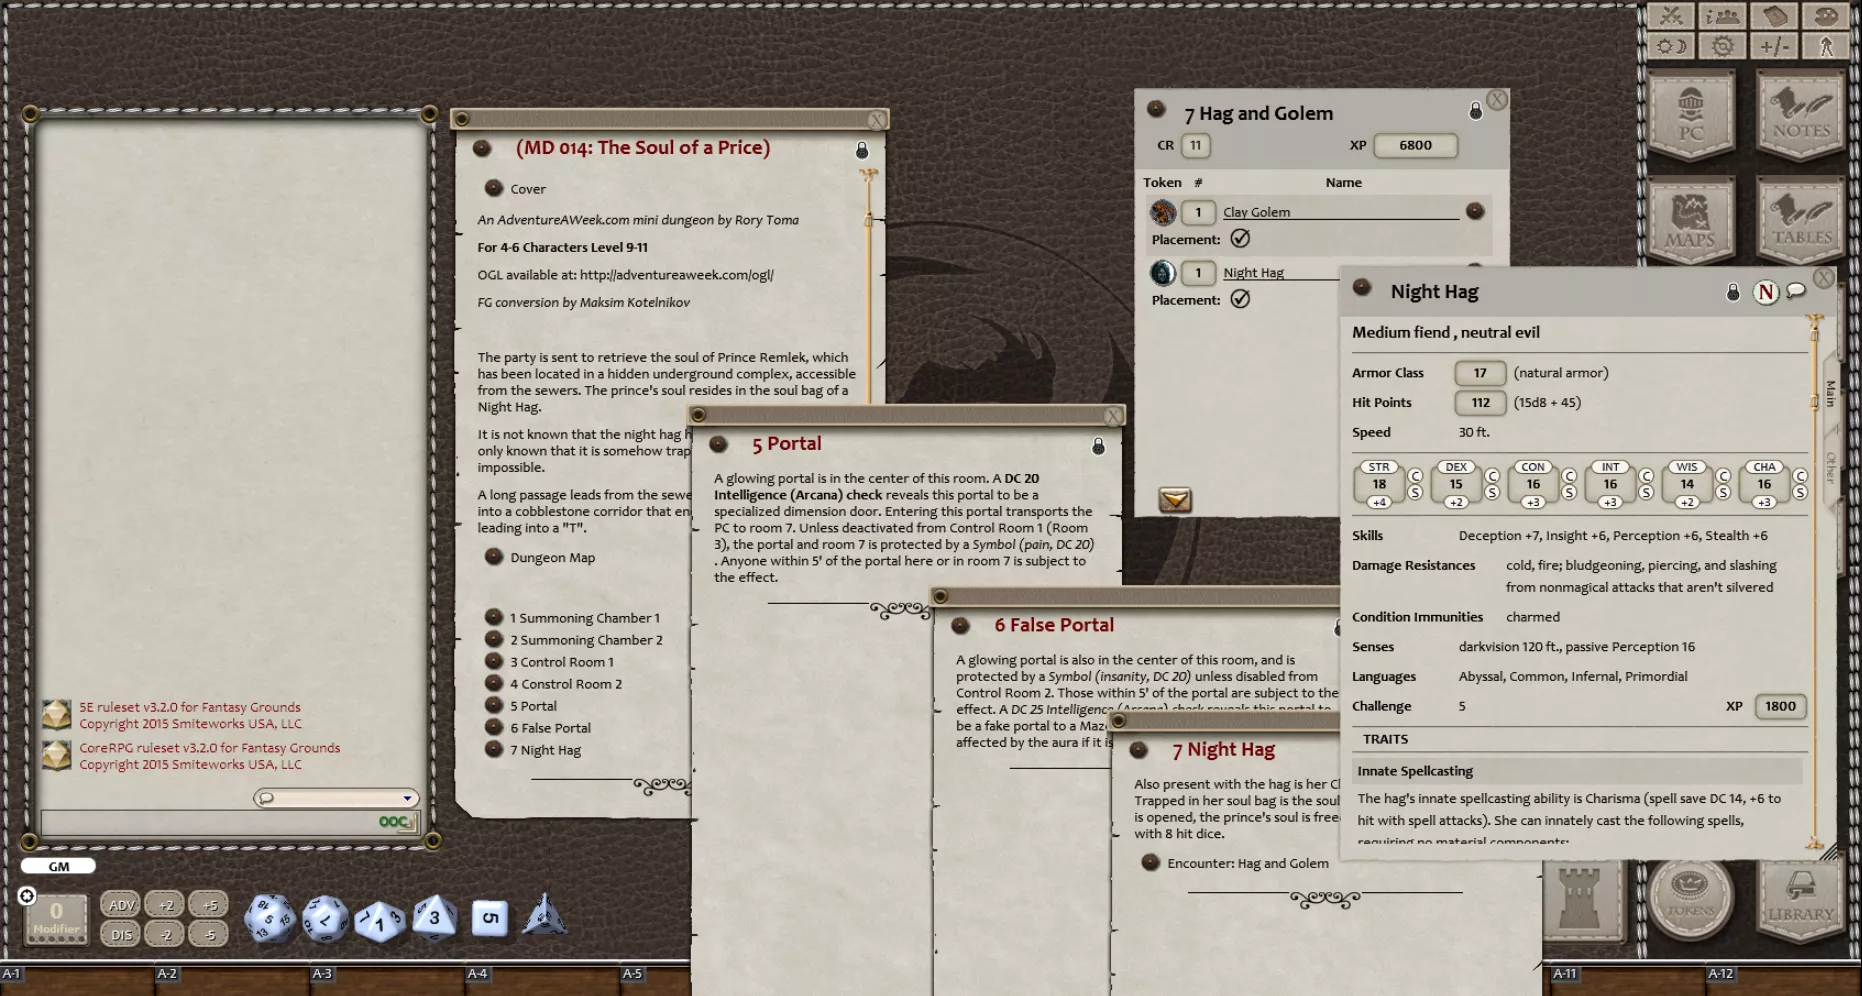
Task: Pick up the d20 die
Action: 270,918
